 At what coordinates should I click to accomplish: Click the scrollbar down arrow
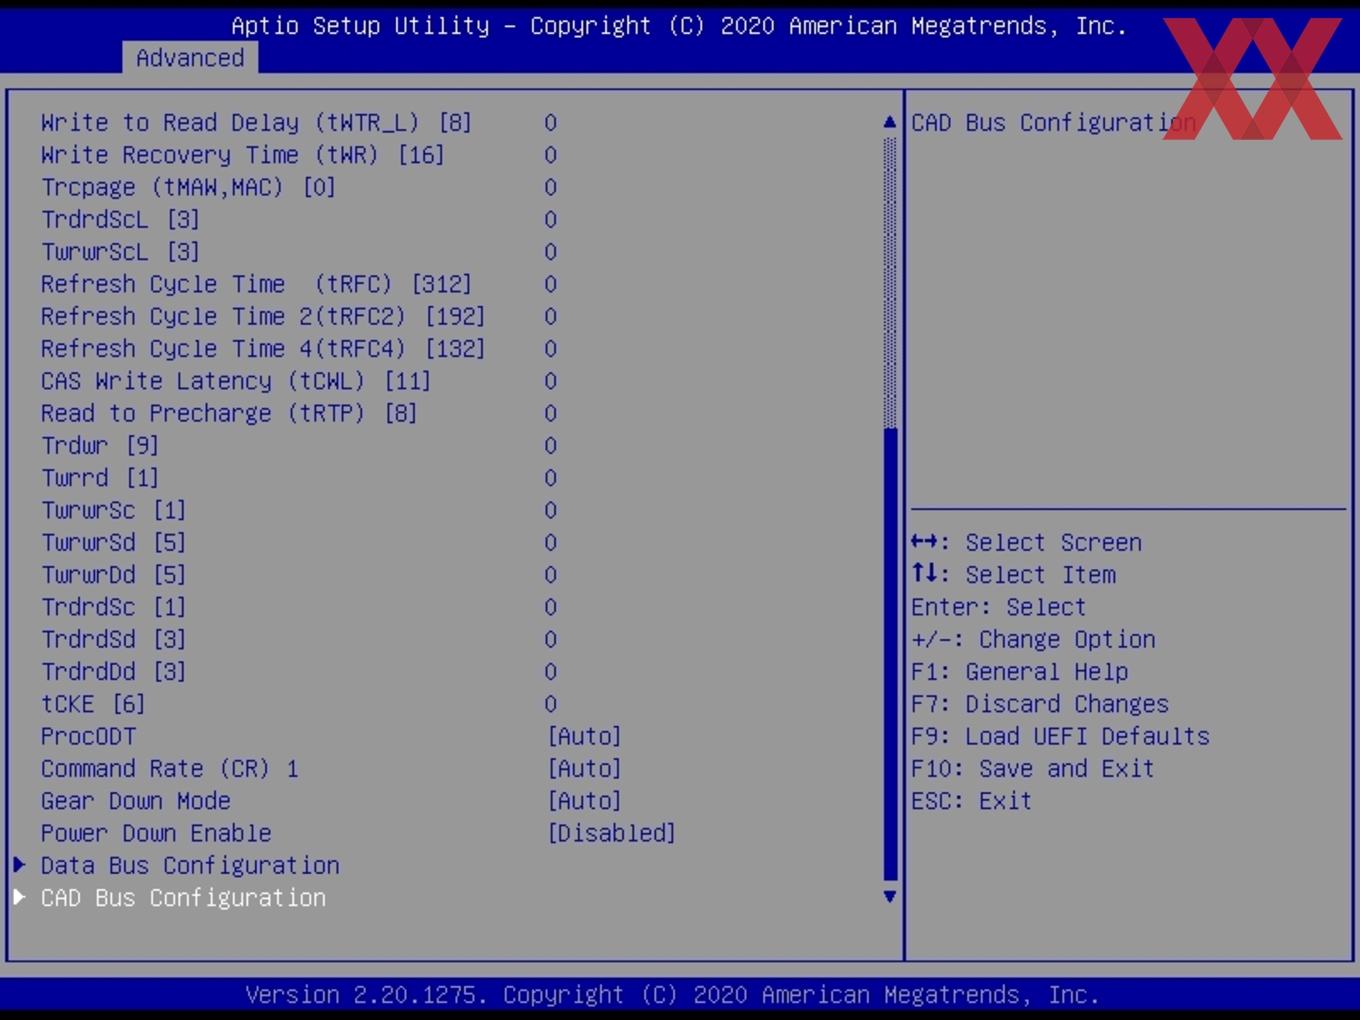coord(890,897)
